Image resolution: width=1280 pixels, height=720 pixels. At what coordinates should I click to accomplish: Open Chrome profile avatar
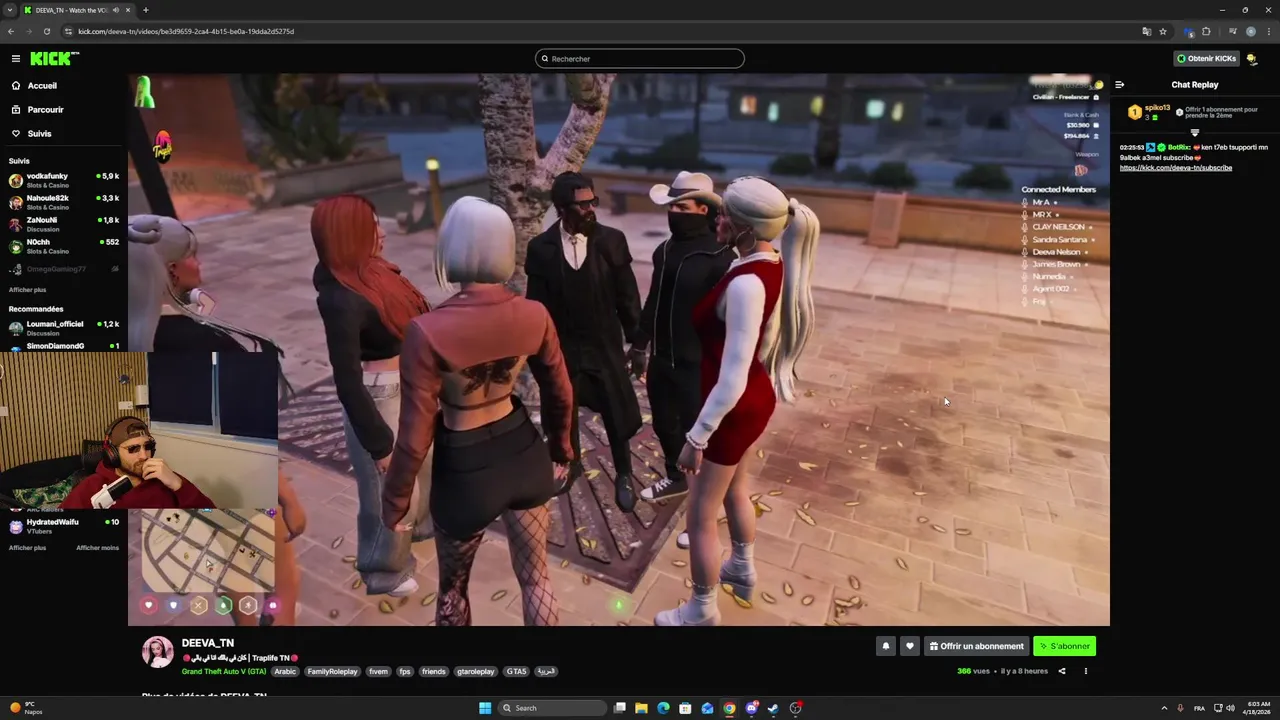[1251, 31]
